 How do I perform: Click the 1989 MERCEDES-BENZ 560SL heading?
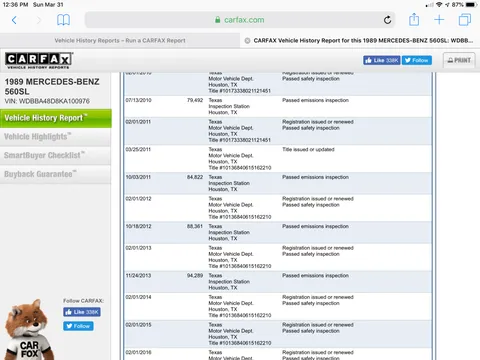52,86
